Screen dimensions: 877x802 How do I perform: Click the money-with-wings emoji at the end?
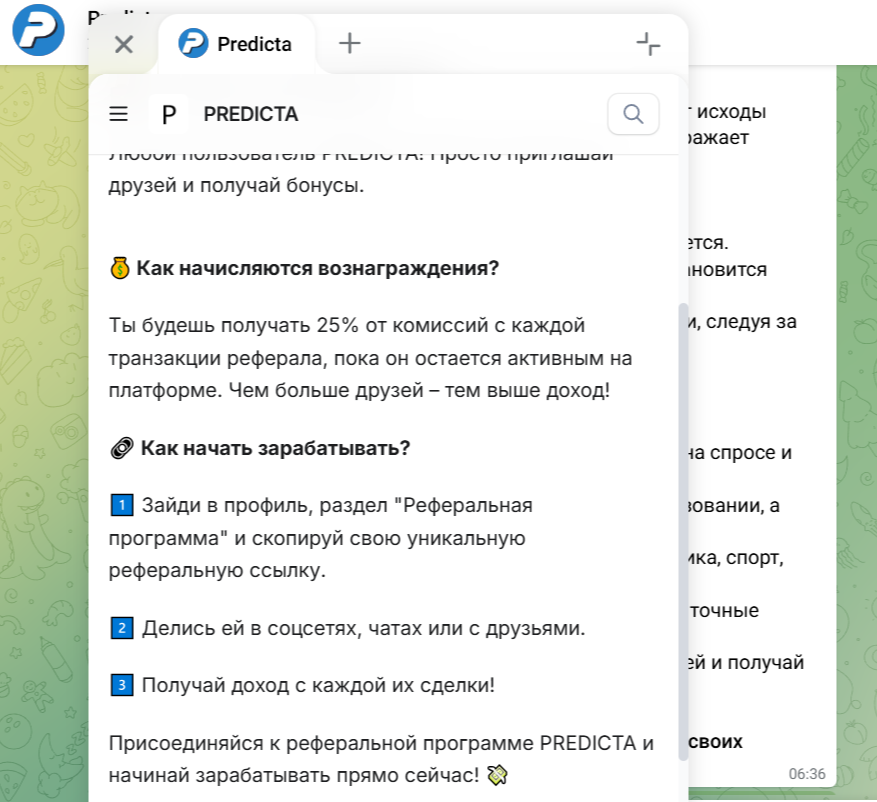click(x=497, y=775)
